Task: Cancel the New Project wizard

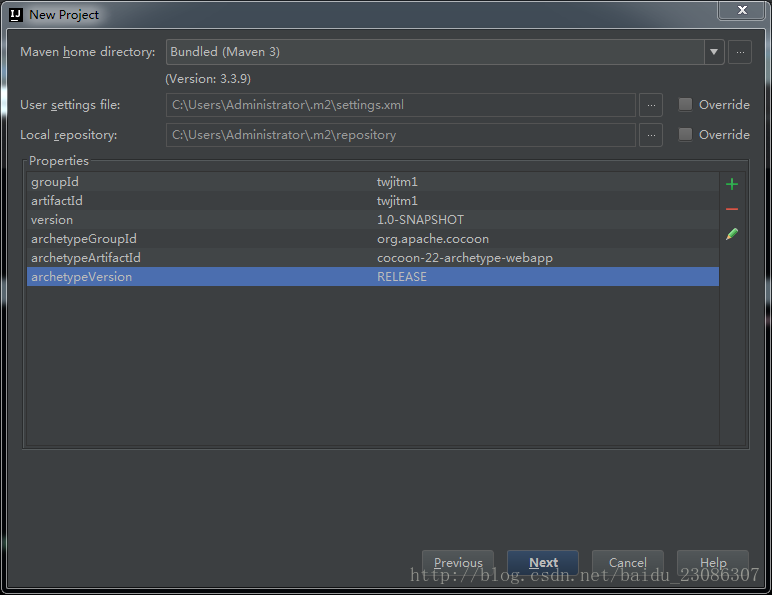Action: click(628, 562)
